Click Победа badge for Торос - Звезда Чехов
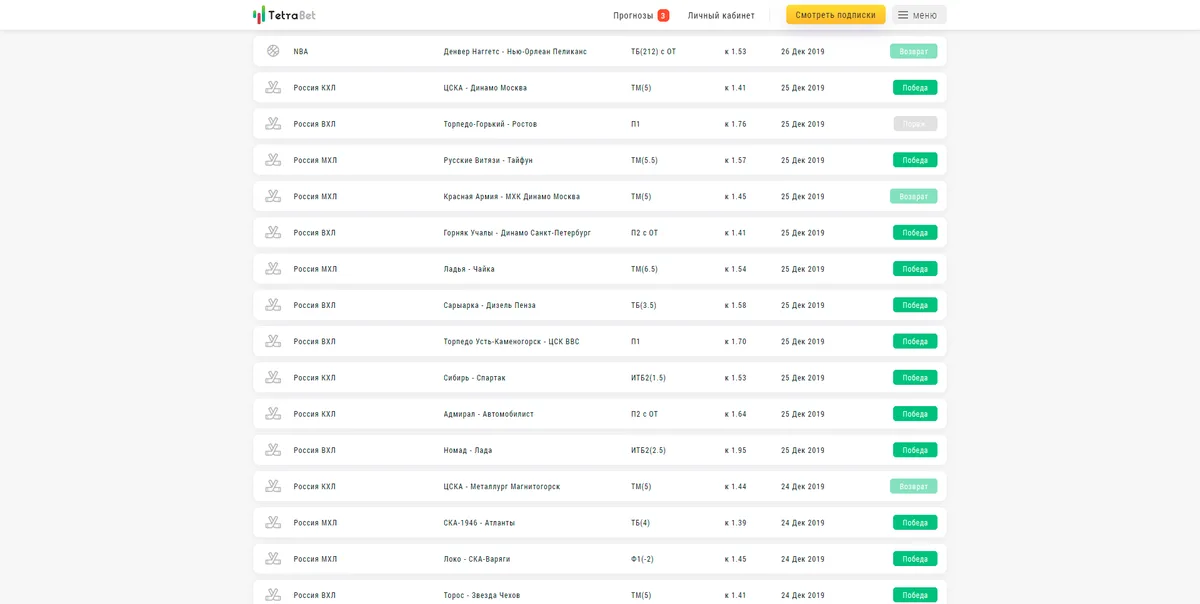1200x604 pixels. [x=915, y=595]
